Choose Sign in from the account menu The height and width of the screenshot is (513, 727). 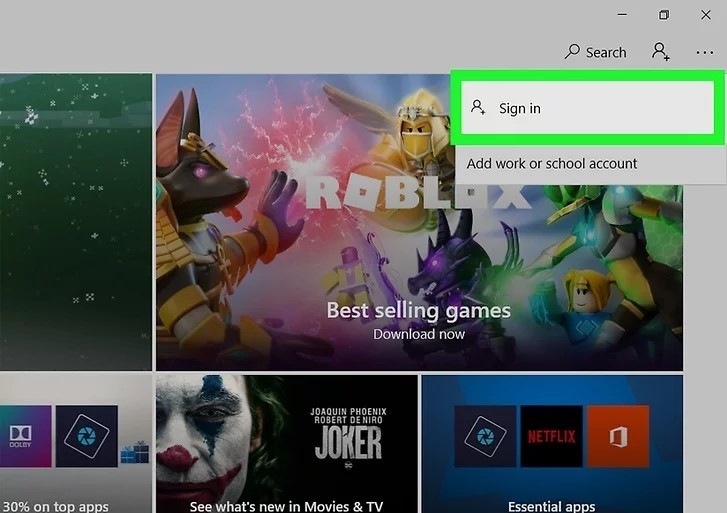point(587,108)
